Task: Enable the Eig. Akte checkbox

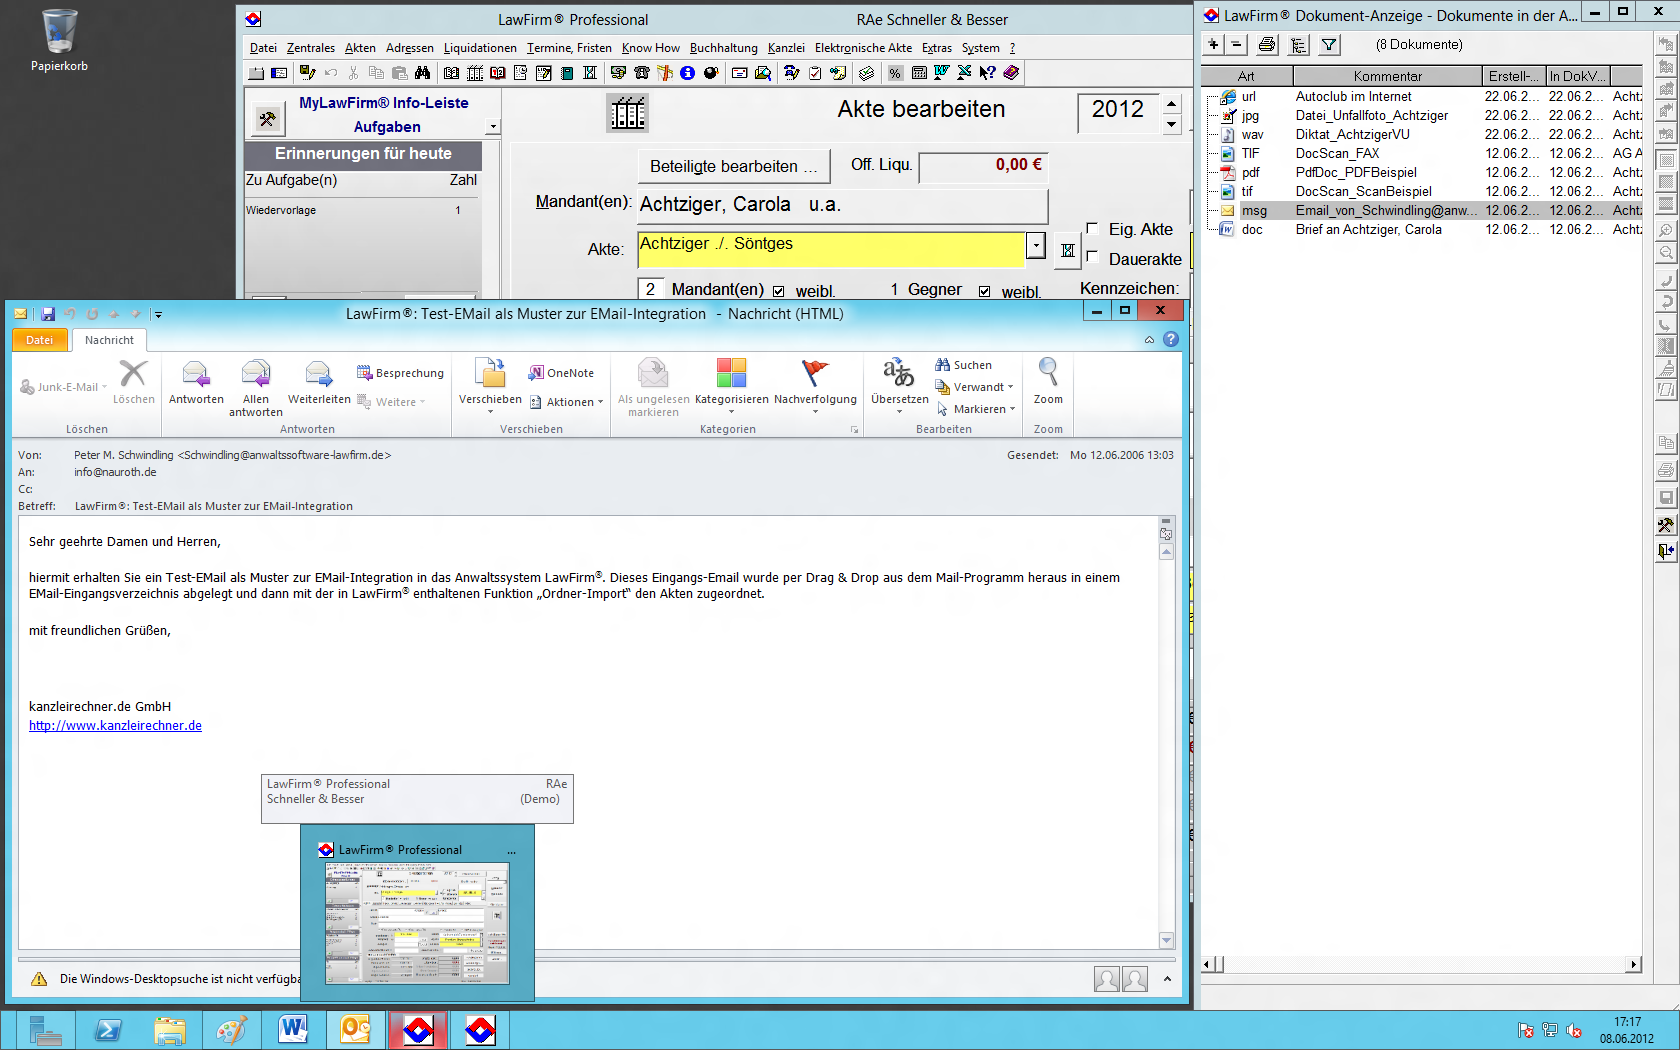Action: 1092,229
